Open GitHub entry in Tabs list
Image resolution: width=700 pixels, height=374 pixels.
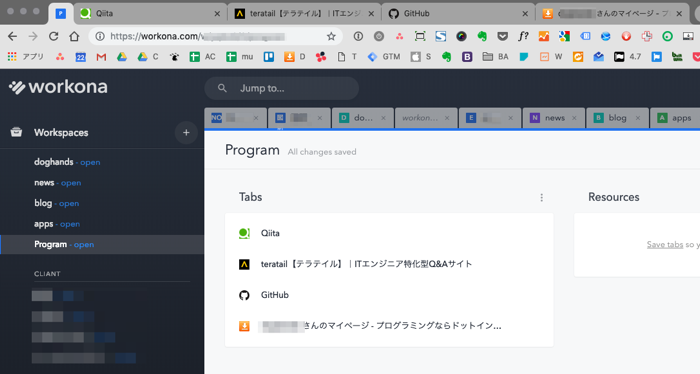coord(389,295)
